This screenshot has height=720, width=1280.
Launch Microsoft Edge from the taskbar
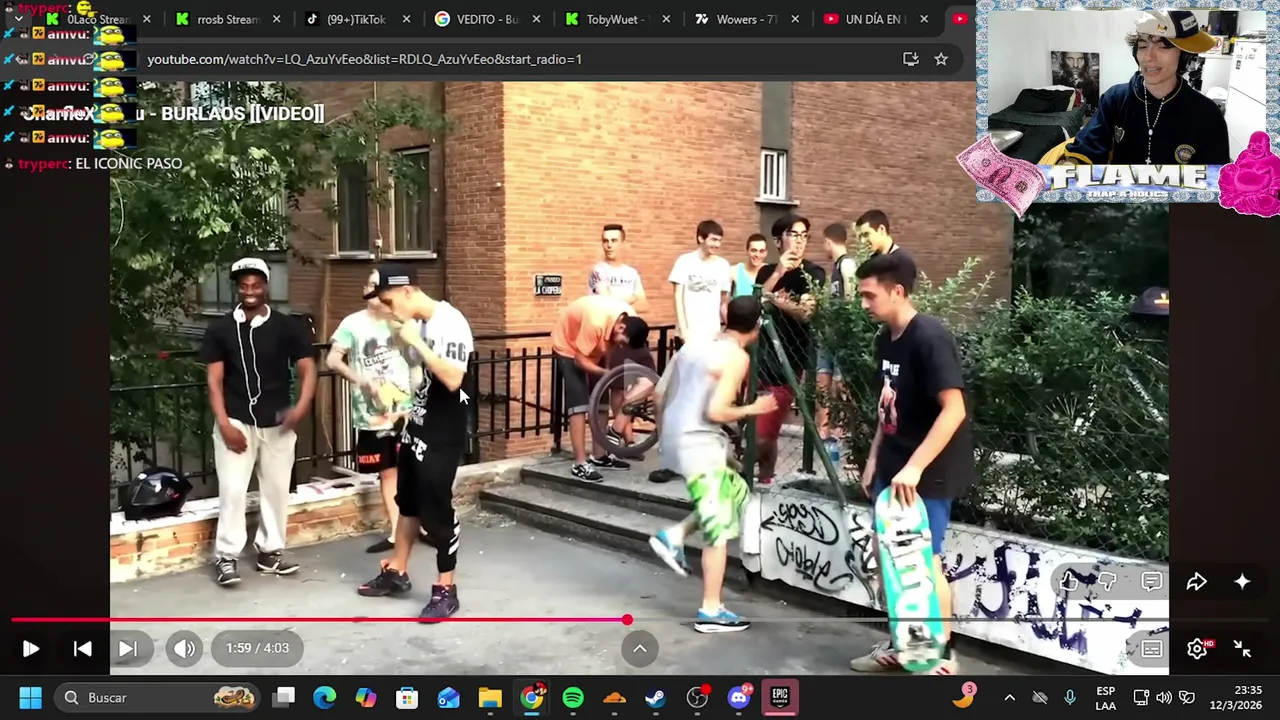[x=325, y=697]
